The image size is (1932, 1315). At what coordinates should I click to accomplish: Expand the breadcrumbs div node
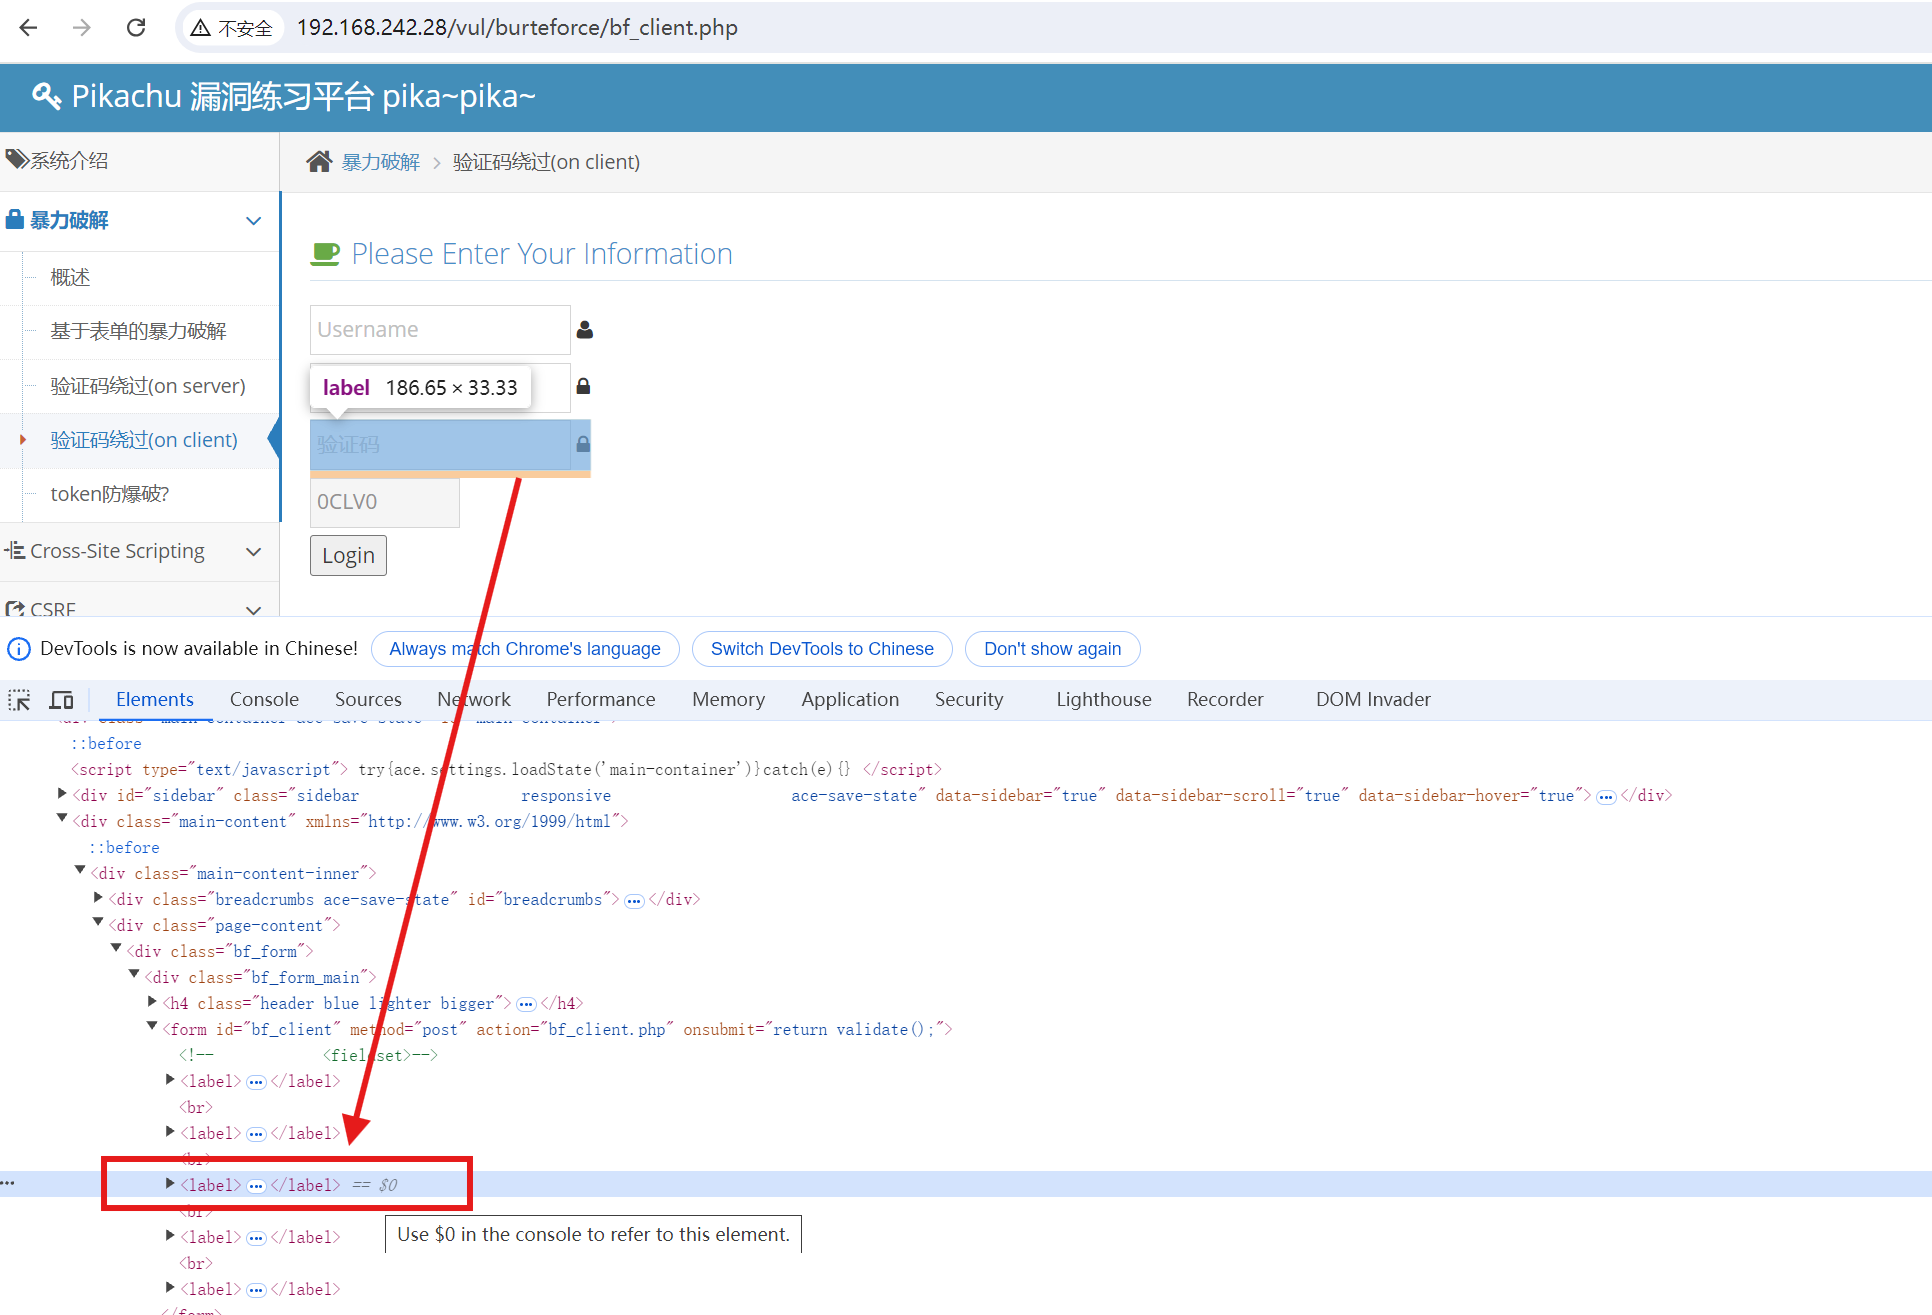(x=98, y=898)
